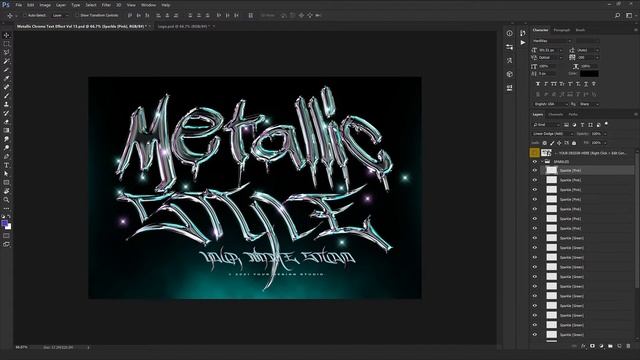Screen dimensions: 640x360
Task: Select the Rectangular Marquee tool
Action: click(7, 44)
